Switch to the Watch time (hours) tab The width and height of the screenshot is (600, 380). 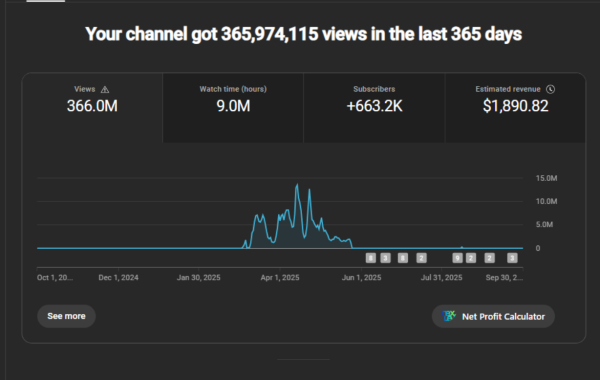point(233,108)
